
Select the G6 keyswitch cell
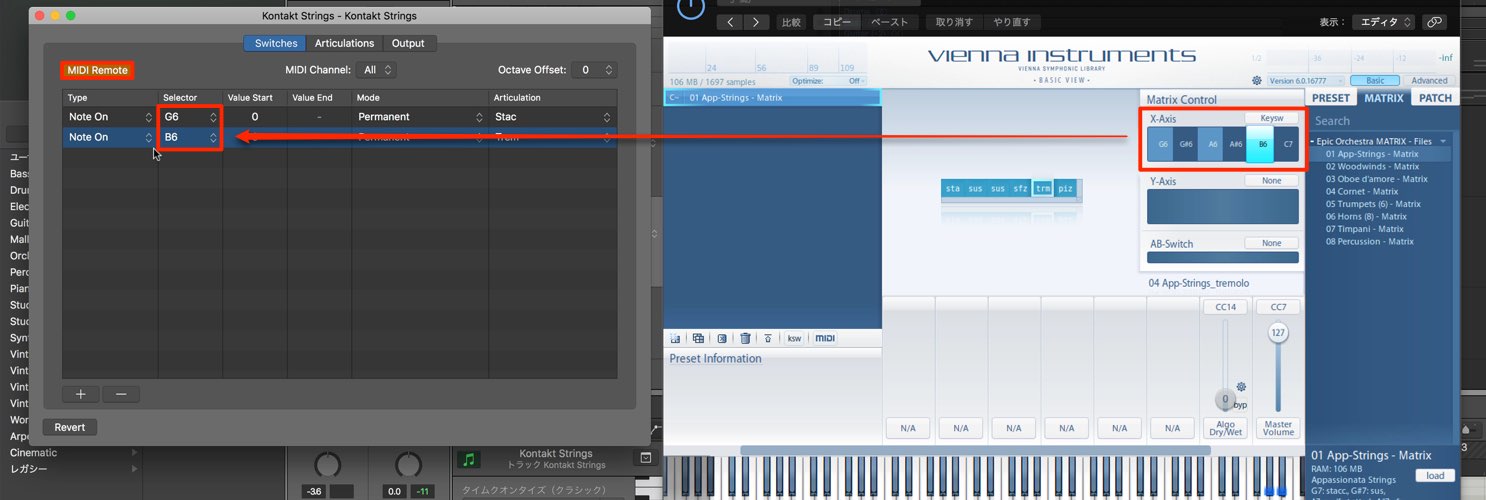tap(1162, 144)
